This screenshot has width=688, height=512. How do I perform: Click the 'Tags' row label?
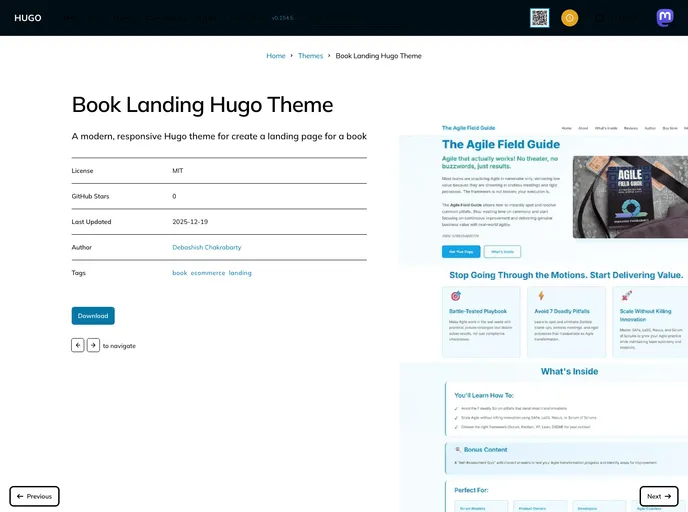(x=79, y=273)
